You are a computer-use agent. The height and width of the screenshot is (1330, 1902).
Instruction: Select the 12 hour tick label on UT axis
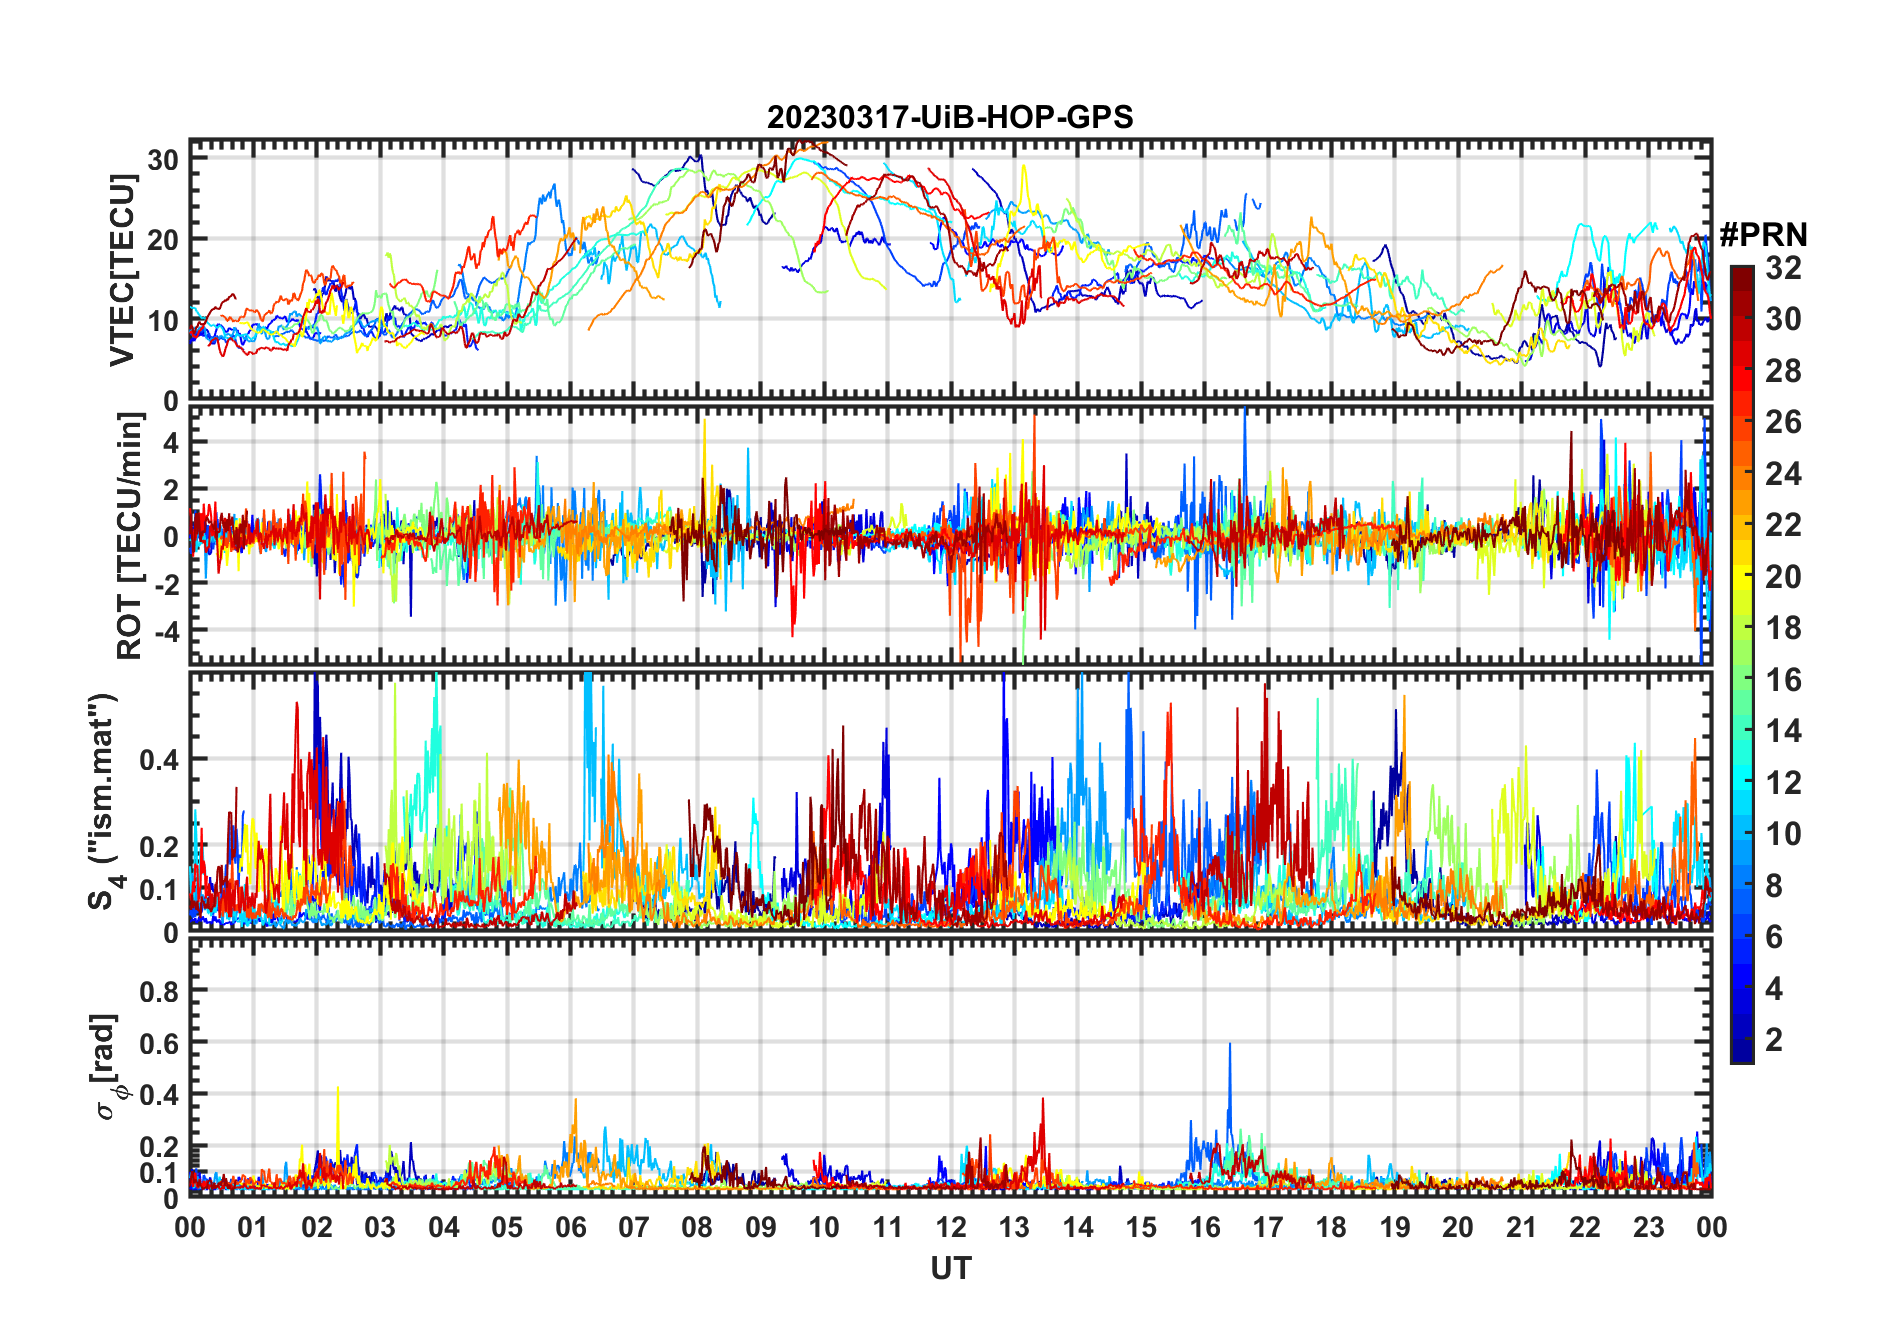pos(951,1227)
